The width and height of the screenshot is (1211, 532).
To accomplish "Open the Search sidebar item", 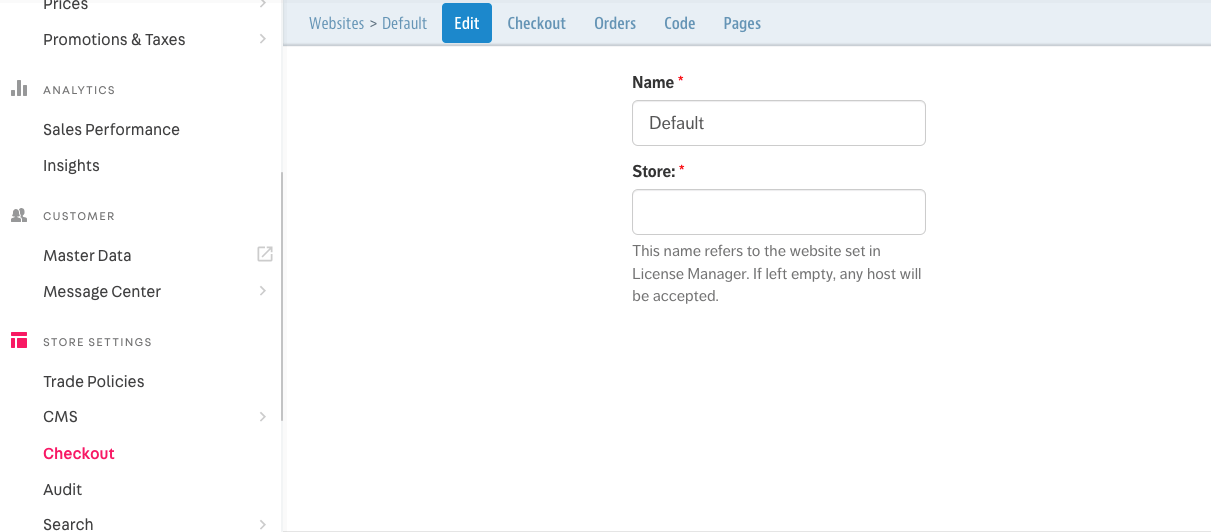I will (68, 524).
